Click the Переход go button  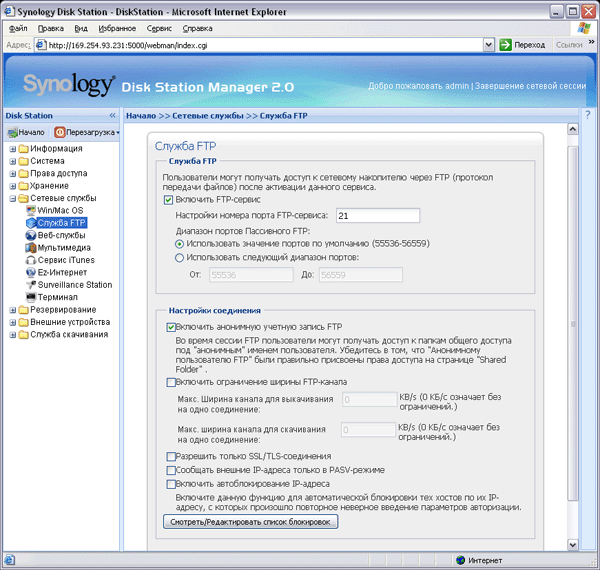(523, 45)
